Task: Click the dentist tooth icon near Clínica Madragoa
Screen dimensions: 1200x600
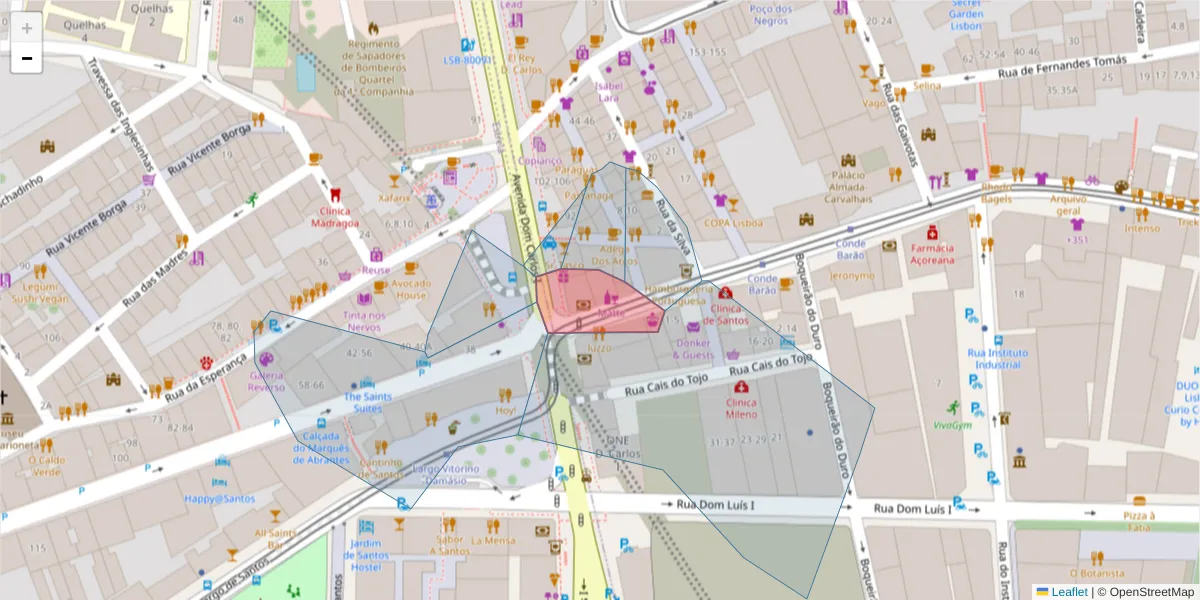Action: tap(335, 195)
